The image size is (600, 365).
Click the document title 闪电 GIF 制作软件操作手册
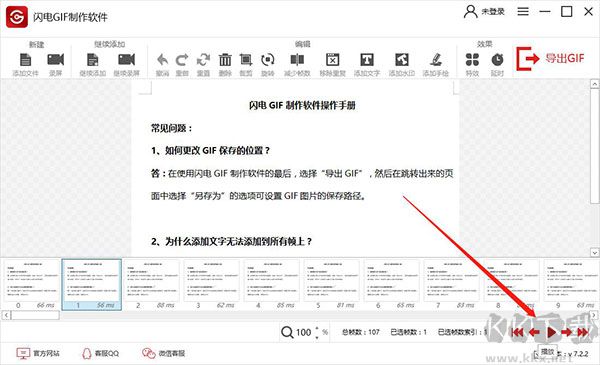coord(302,105)
